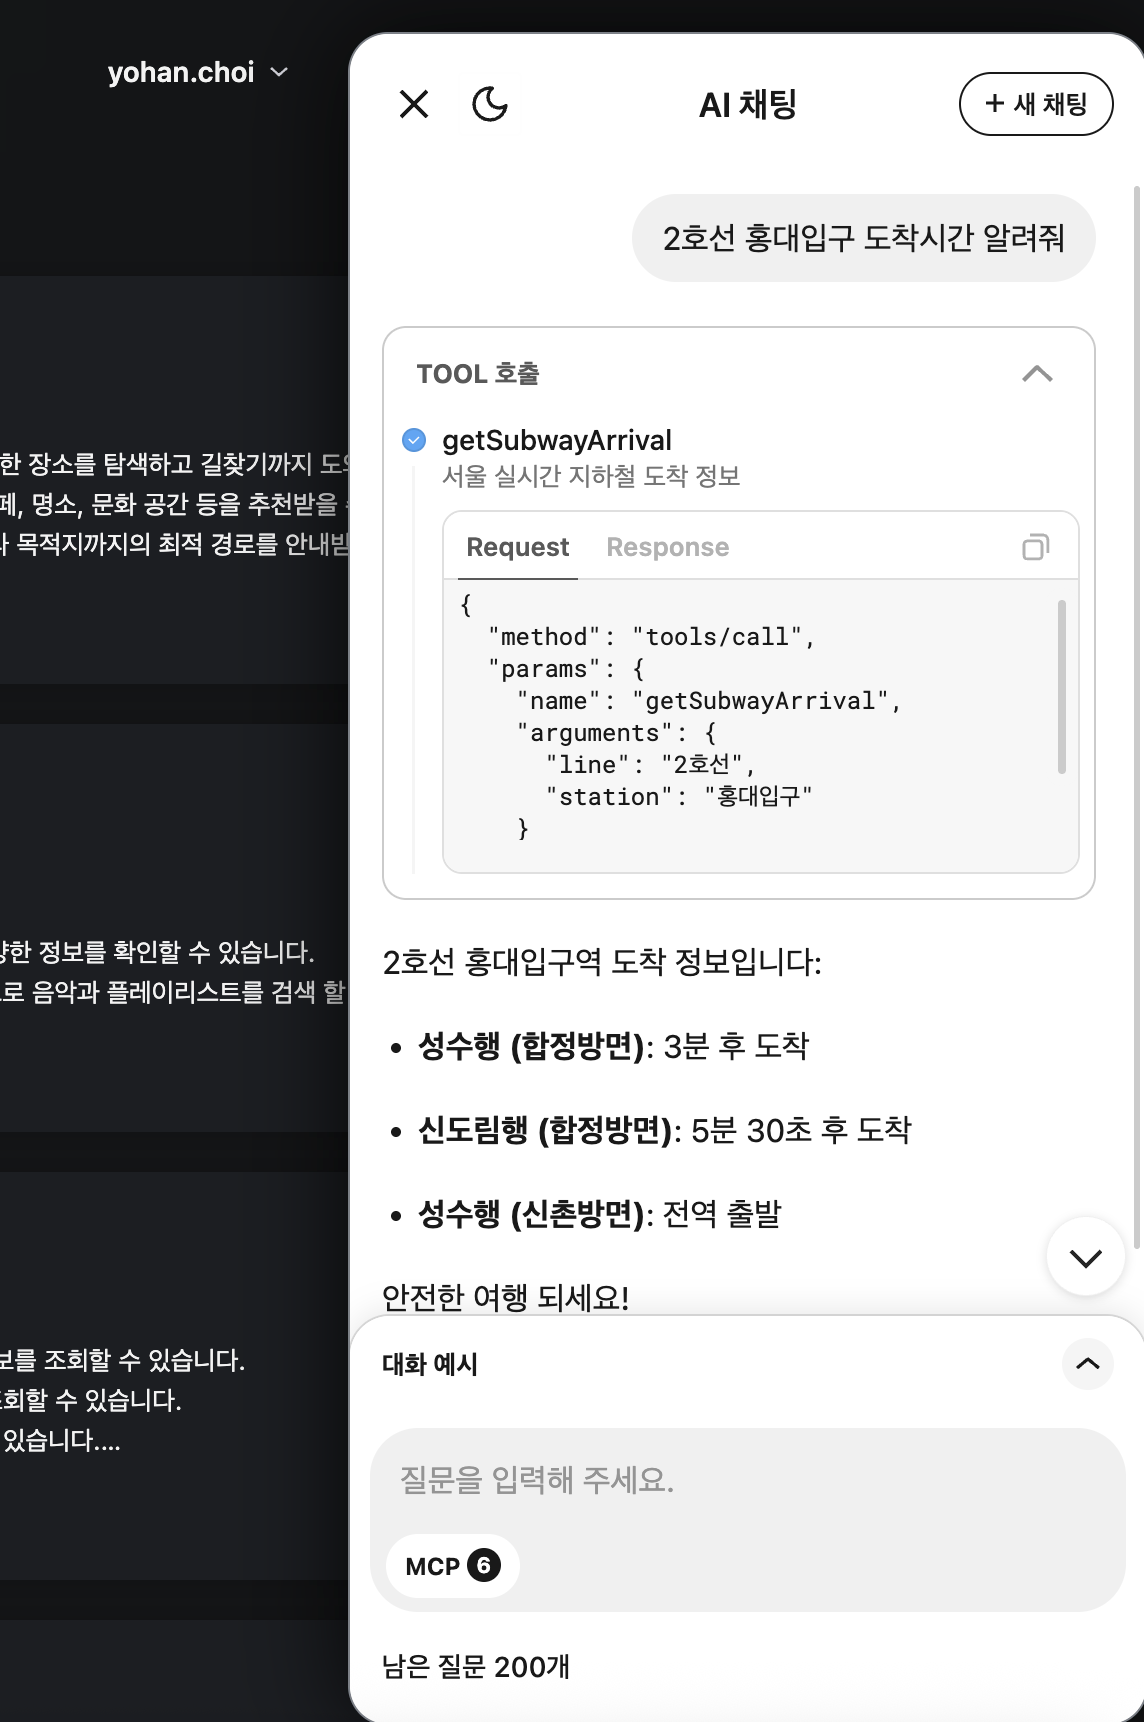Open the yohan.choi account dropdown
Viewport: 1144px width, 1722px height.
(197, 72)
